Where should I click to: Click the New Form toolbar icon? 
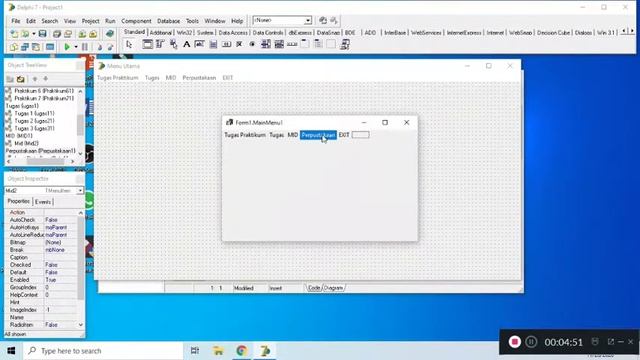click(x=50, y=47)
